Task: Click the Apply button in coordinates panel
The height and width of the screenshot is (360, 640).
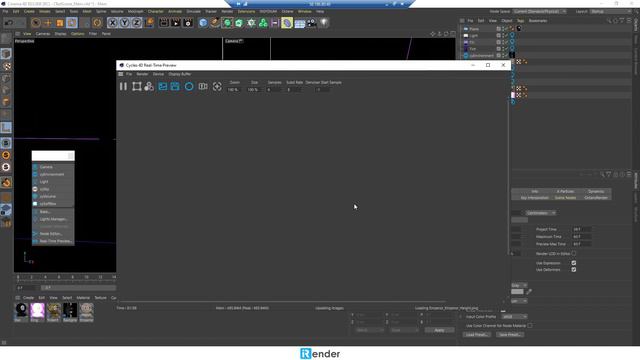Action: pos(439,330)
